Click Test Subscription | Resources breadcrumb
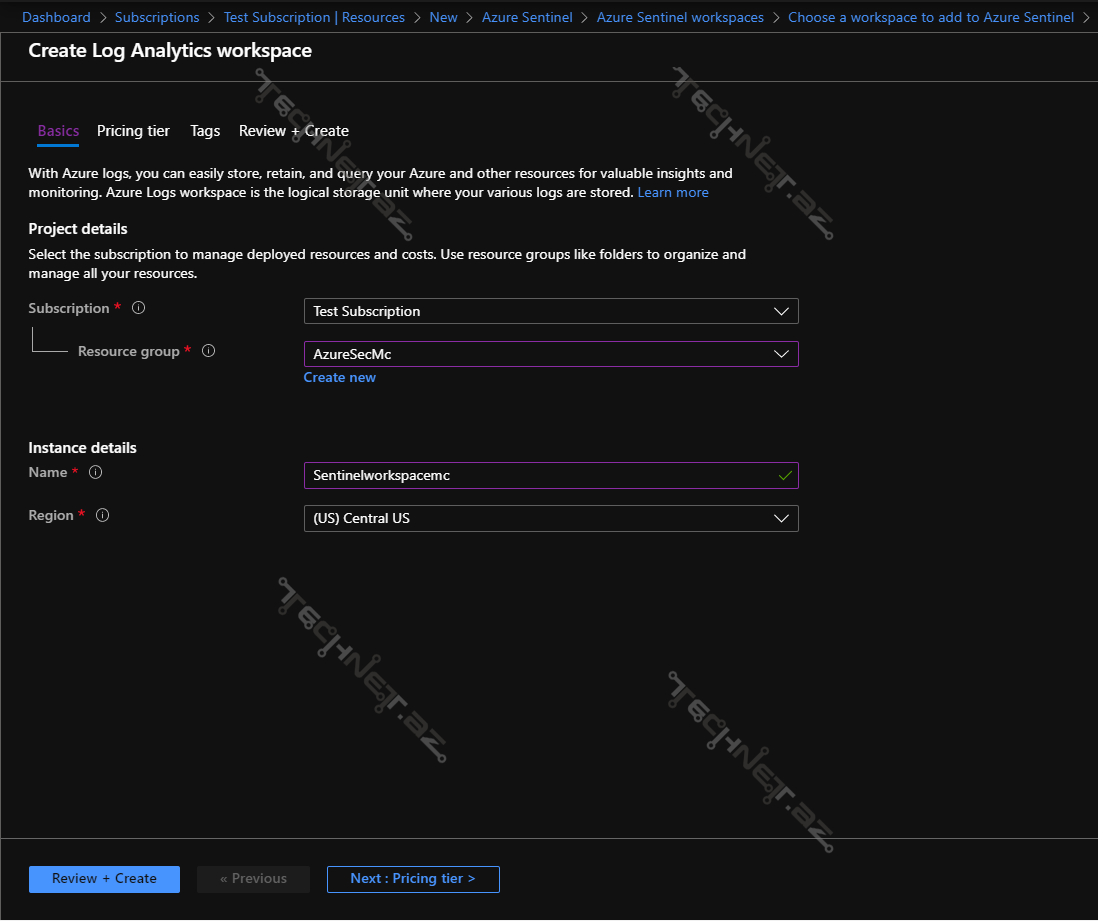This screenshot has height=921, width=1098. click(x=314, y=17)
